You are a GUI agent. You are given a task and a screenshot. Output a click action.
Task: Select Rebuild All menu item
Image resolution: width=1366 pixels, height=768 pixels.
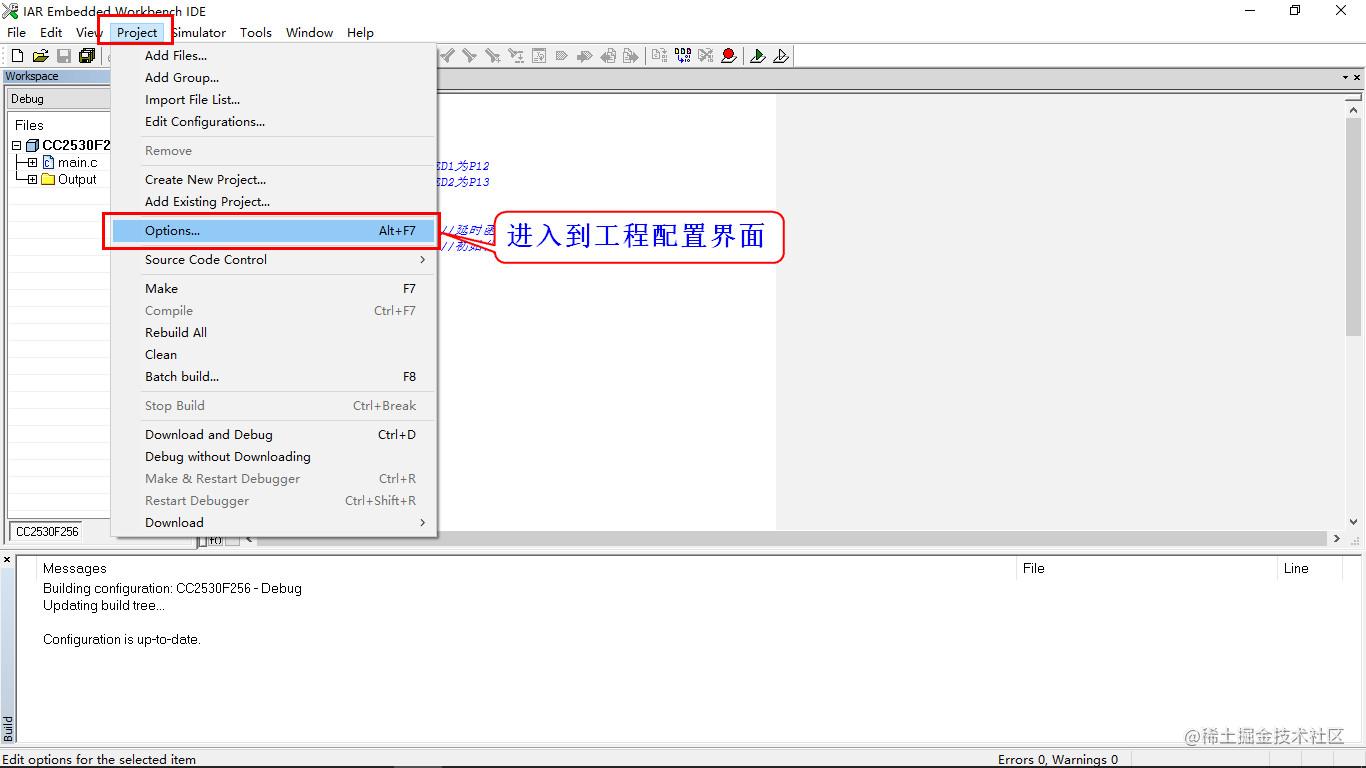click(274, 332)
